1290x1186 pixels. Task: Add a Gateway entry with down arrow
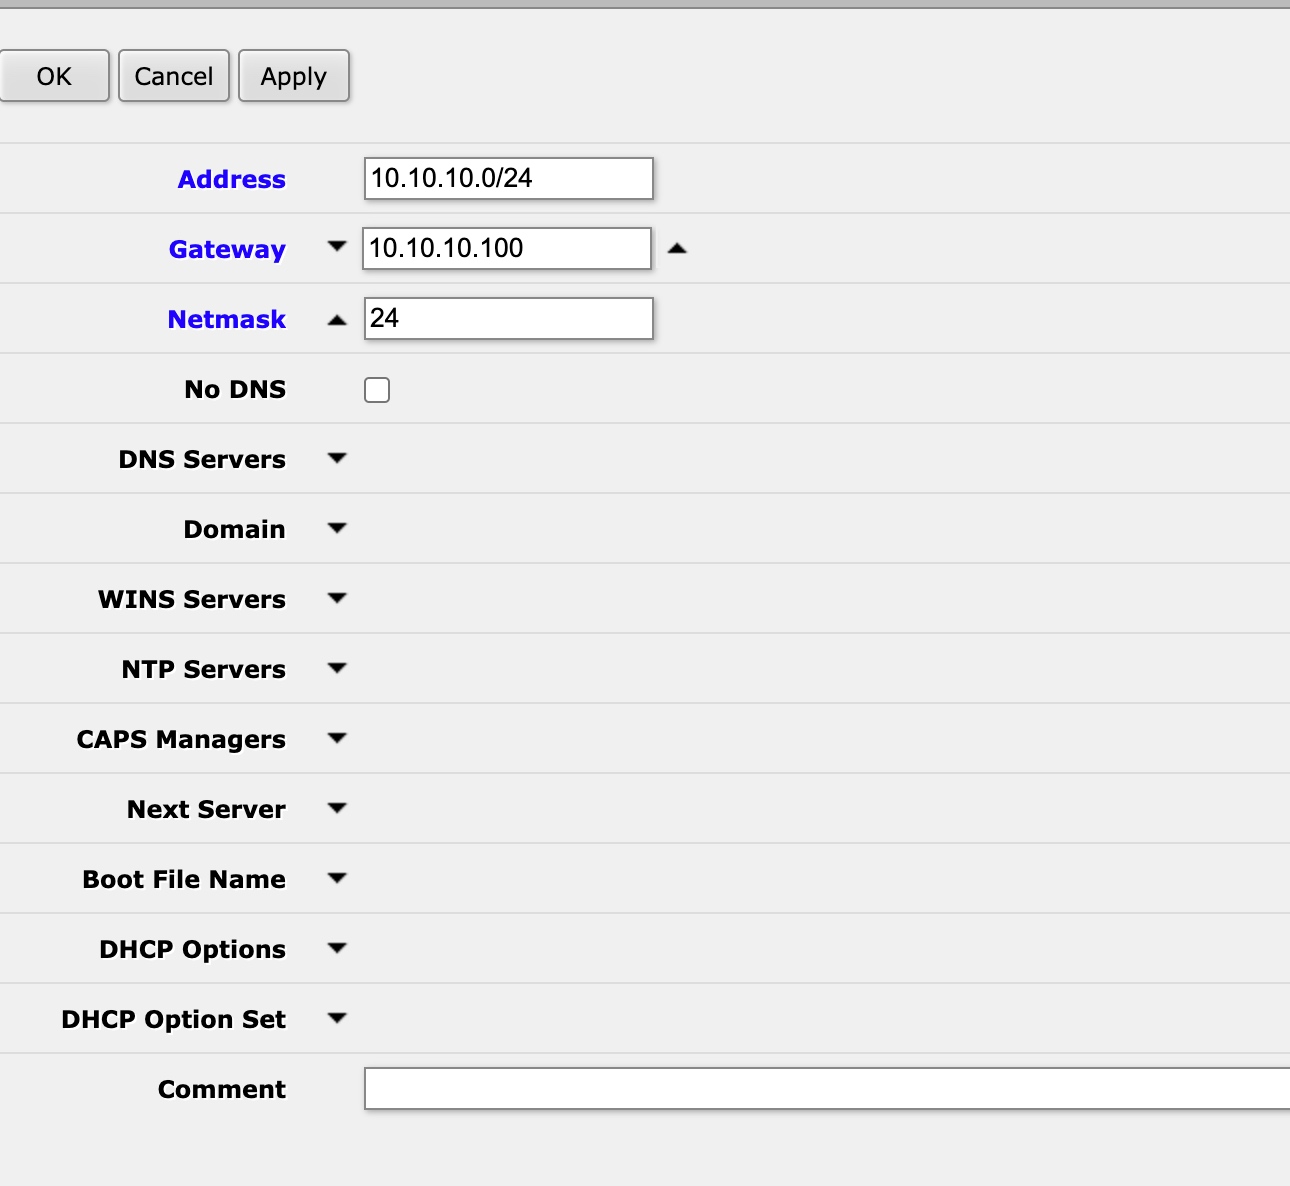pyautogui.click(x=337, y=247)
